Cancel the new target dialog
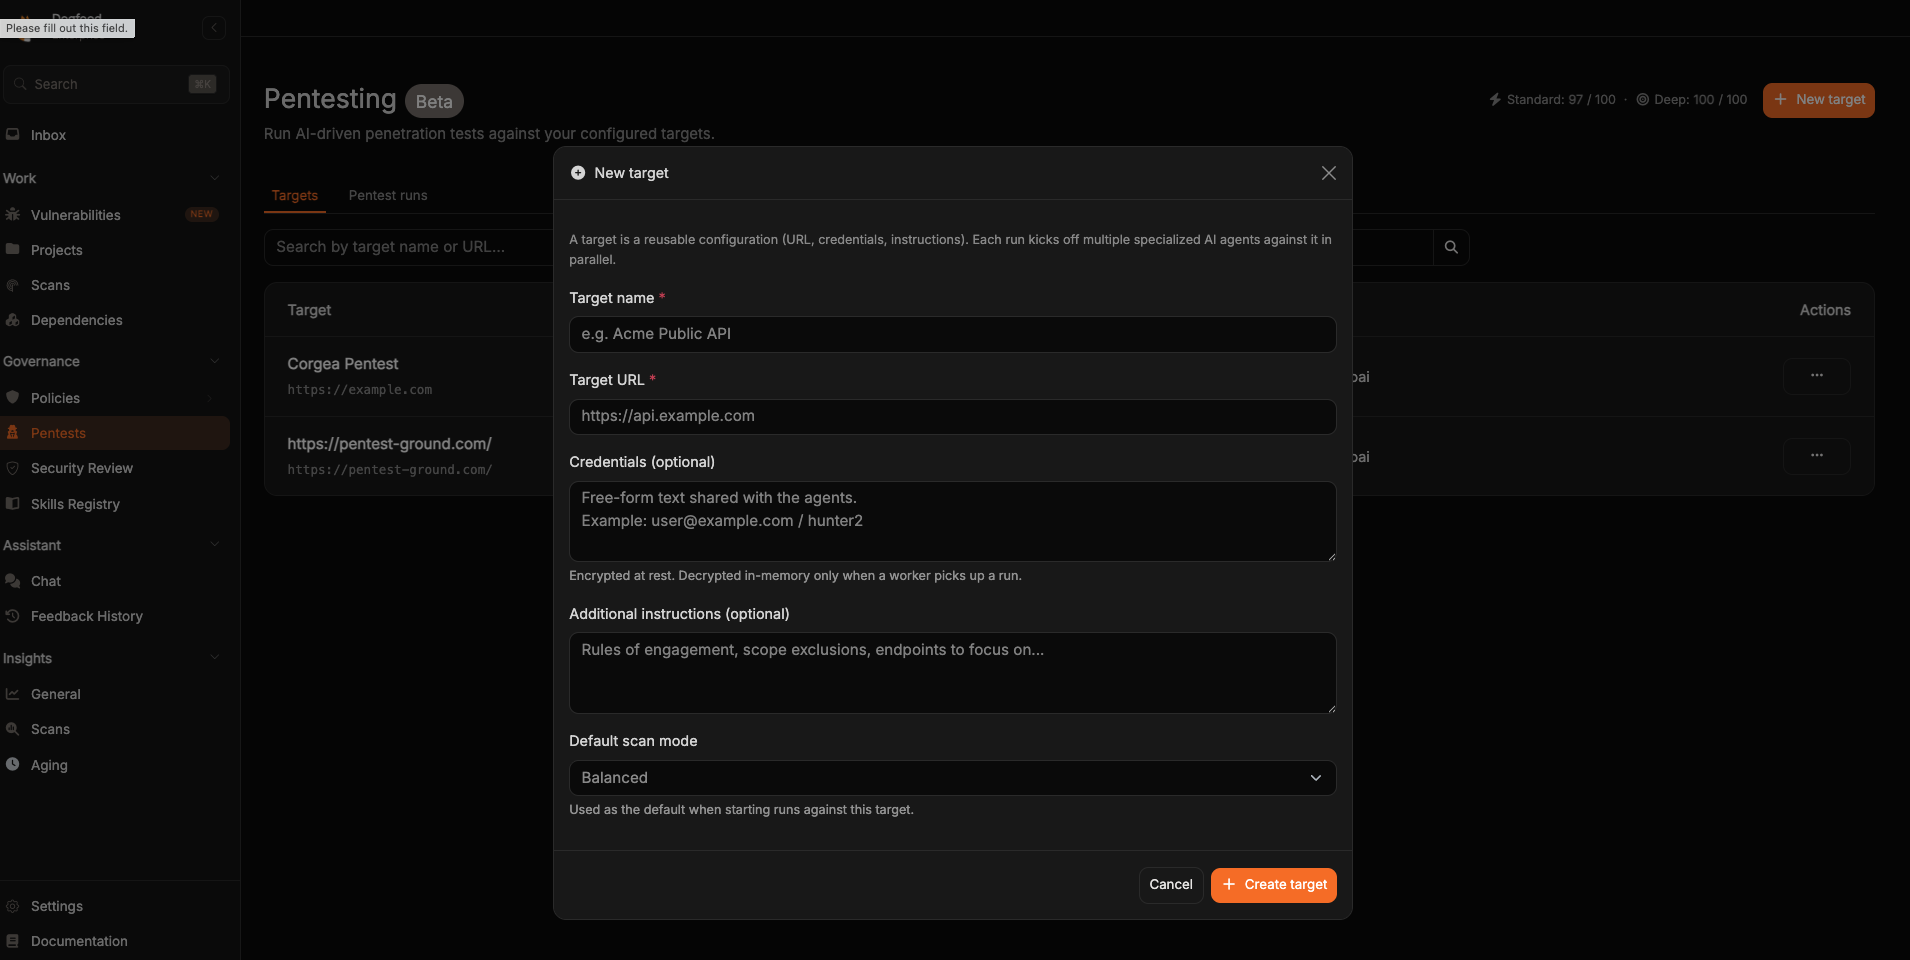 tap(1170, 885)
